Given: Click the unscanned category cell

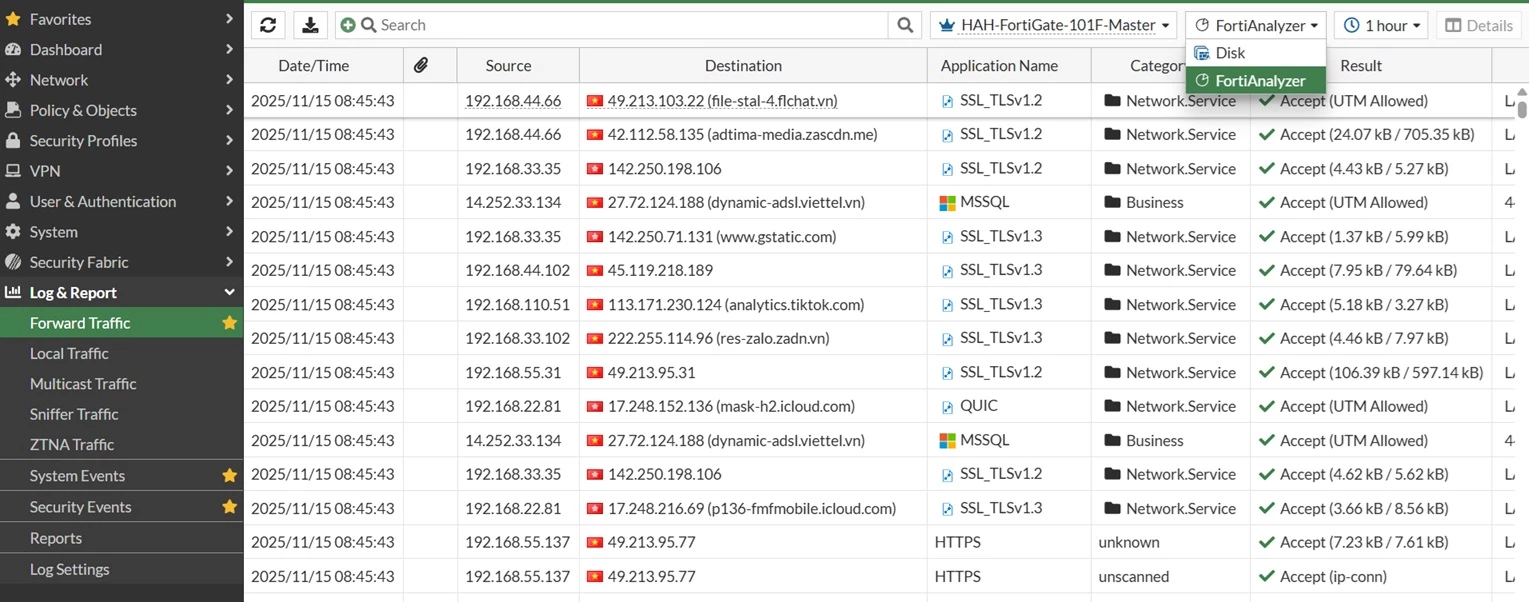Looking at the screenshot, I should pos(1170,577).
